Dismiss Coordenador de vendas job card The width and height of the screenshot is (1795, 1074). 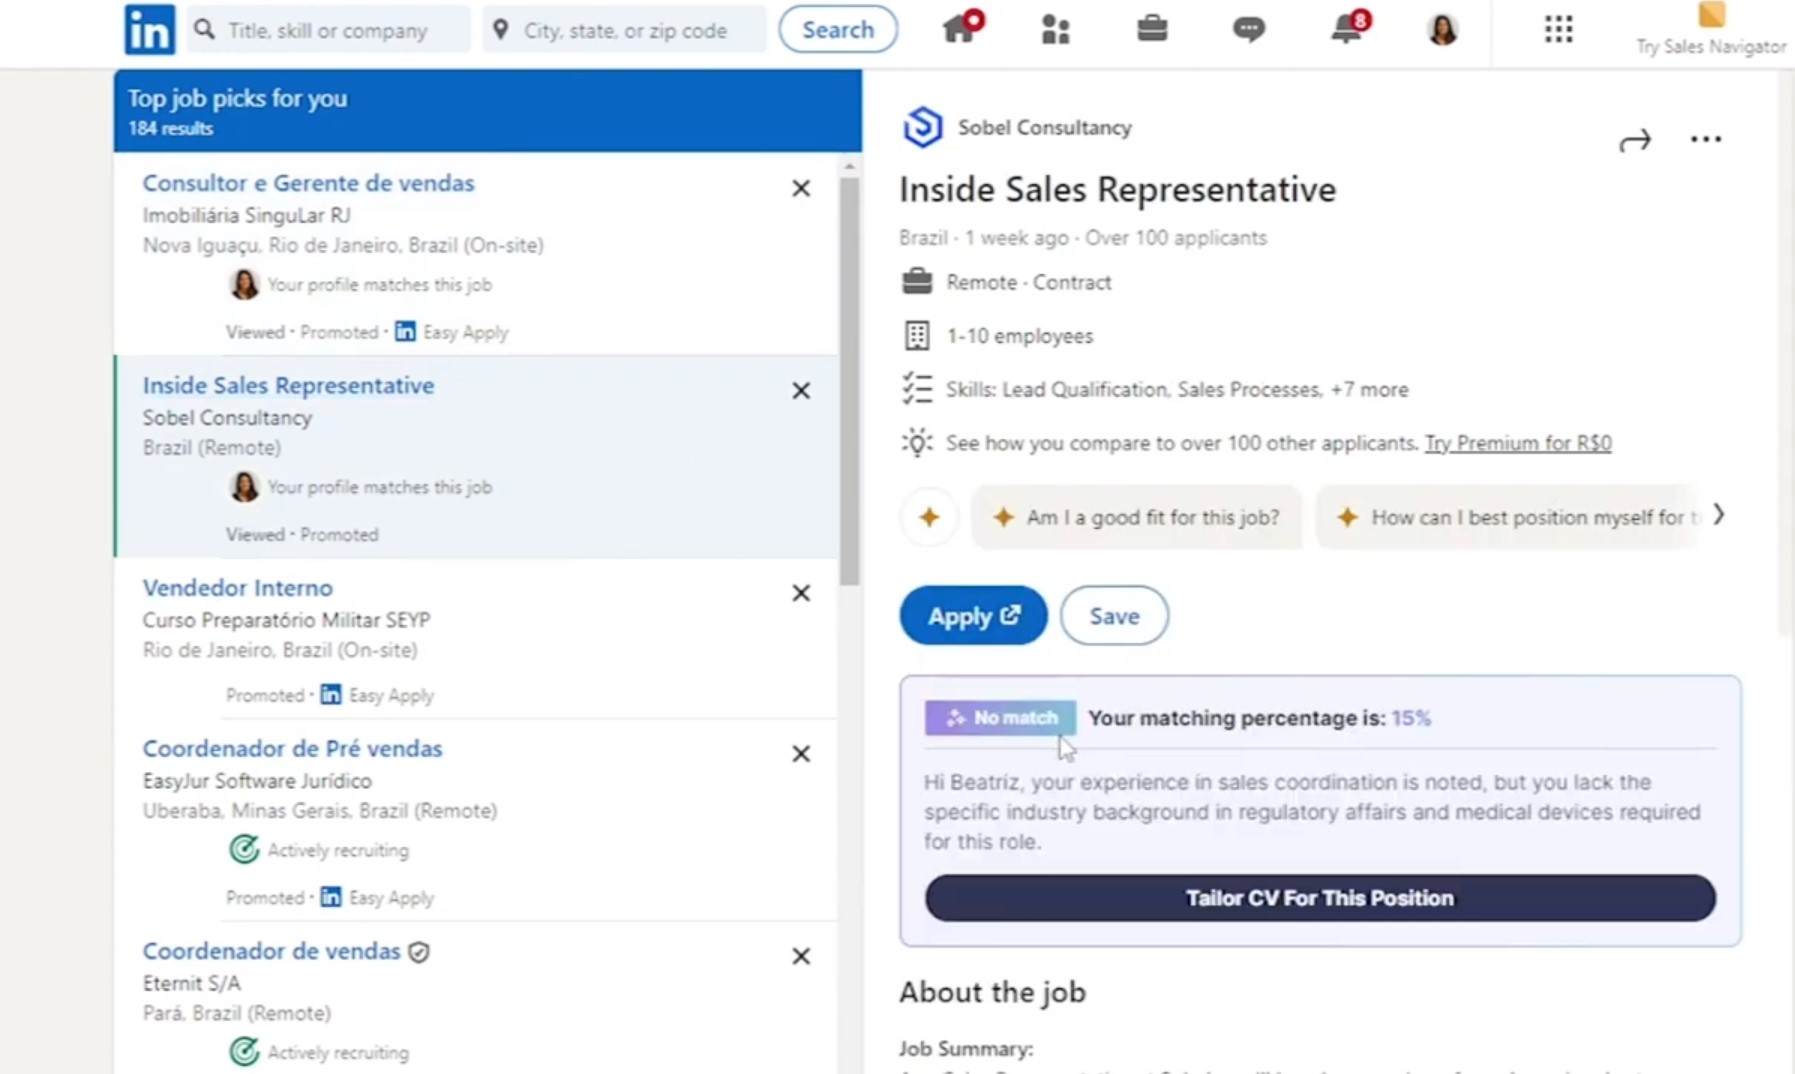[801, 956]
